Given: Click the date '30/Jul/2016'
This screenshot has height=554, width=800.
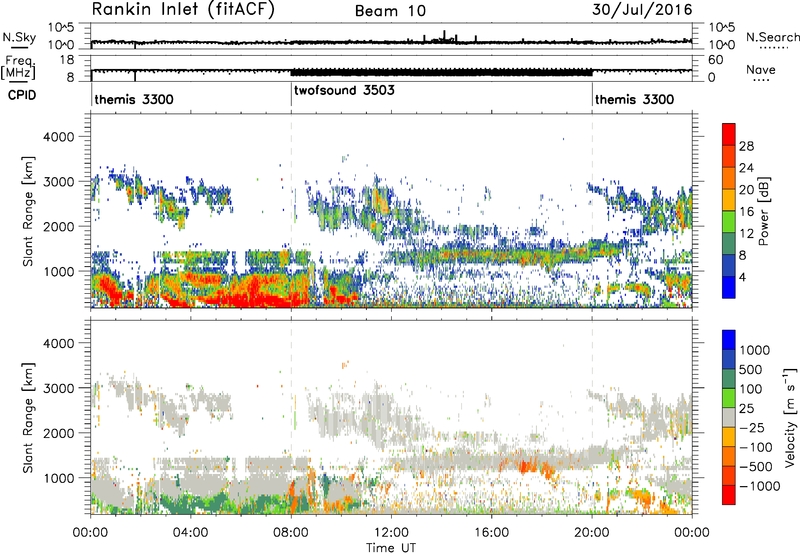Looking at the screenshot, I should pyautogui.click(x=642, y=10).
